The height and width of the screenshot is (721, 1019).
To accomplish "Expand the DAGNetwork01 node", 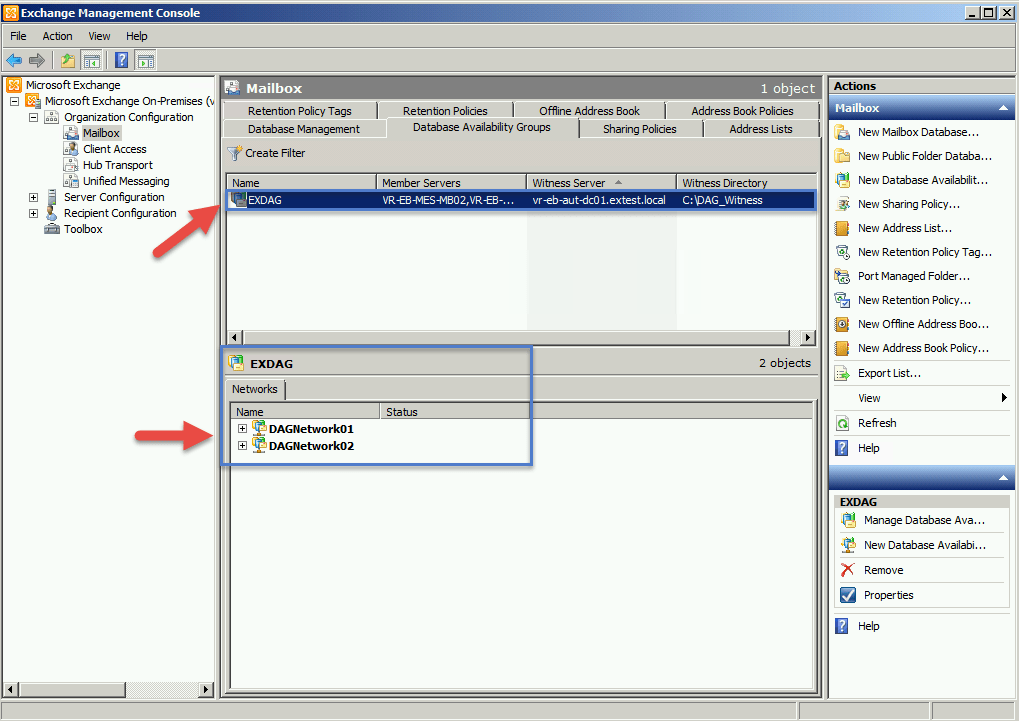I will tap(242, 429).
